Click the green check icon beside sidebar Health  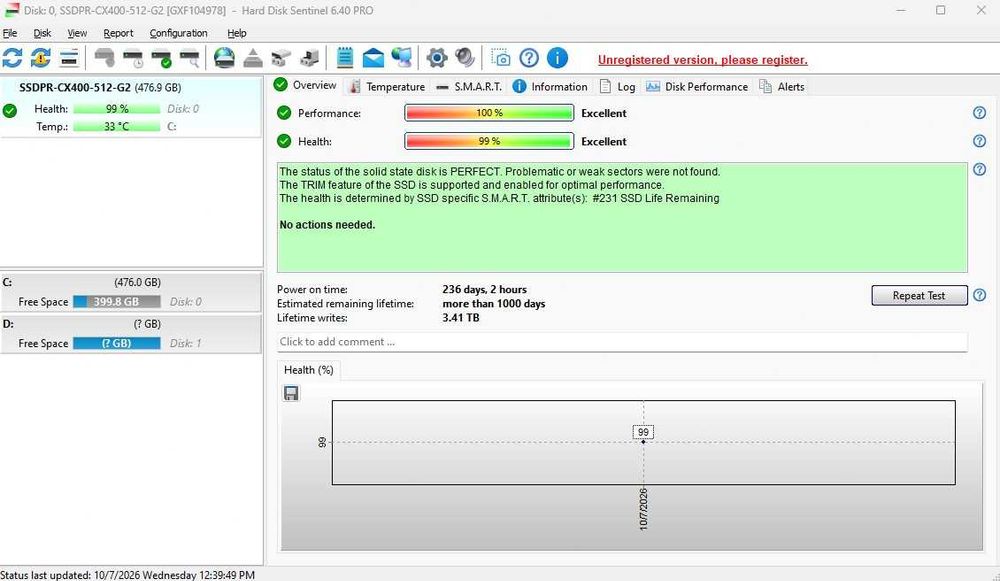coord(10,111)
